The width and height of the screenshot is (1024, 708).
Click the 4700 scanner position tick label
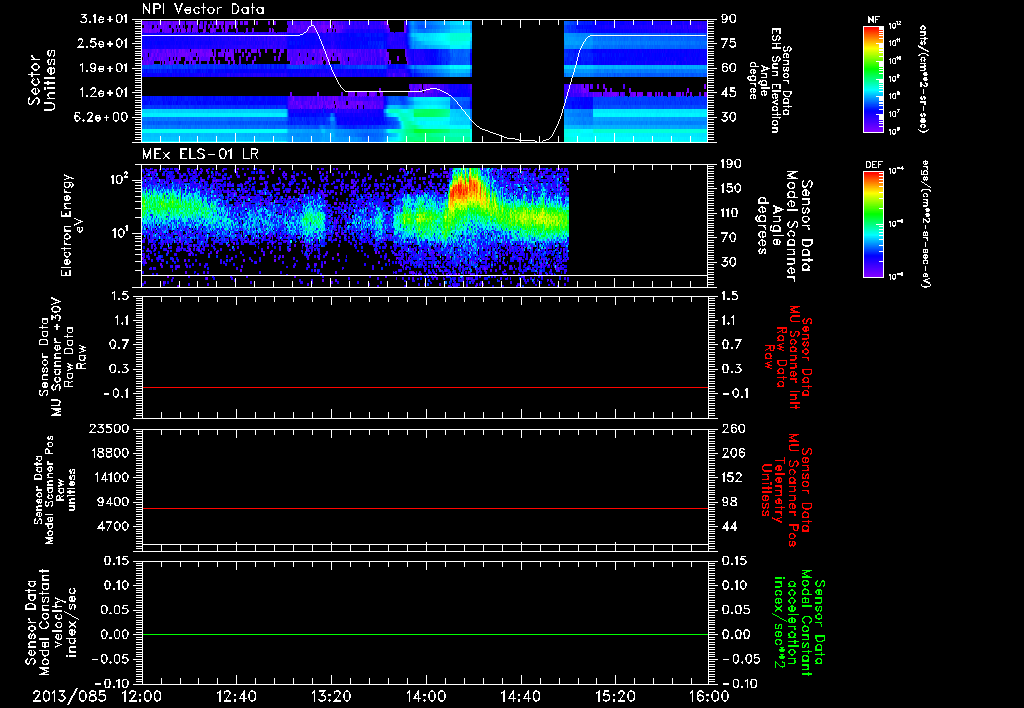[113, 526]
